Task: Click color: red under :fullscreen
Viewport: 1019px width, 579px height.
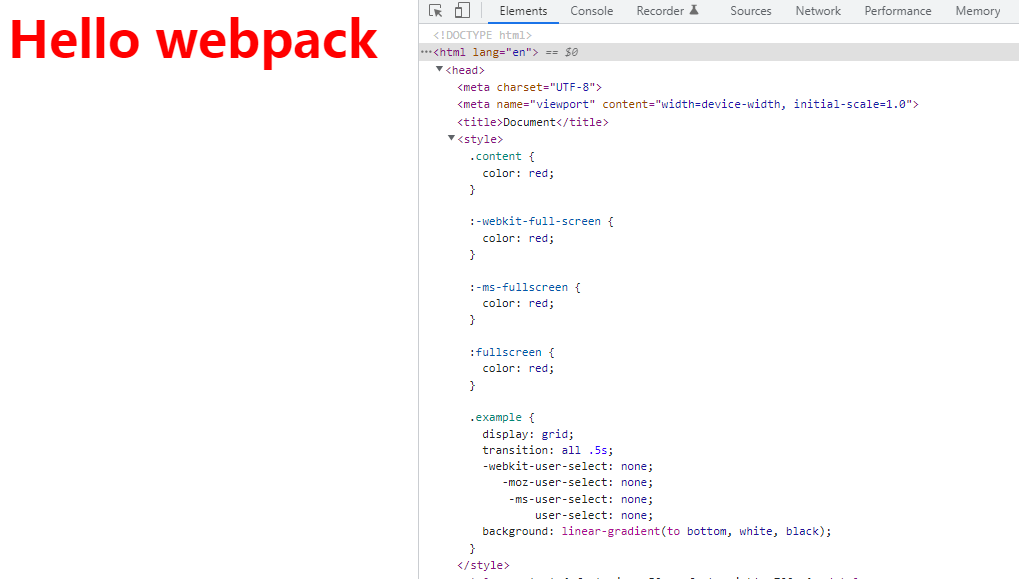Action: pos(518,368)
